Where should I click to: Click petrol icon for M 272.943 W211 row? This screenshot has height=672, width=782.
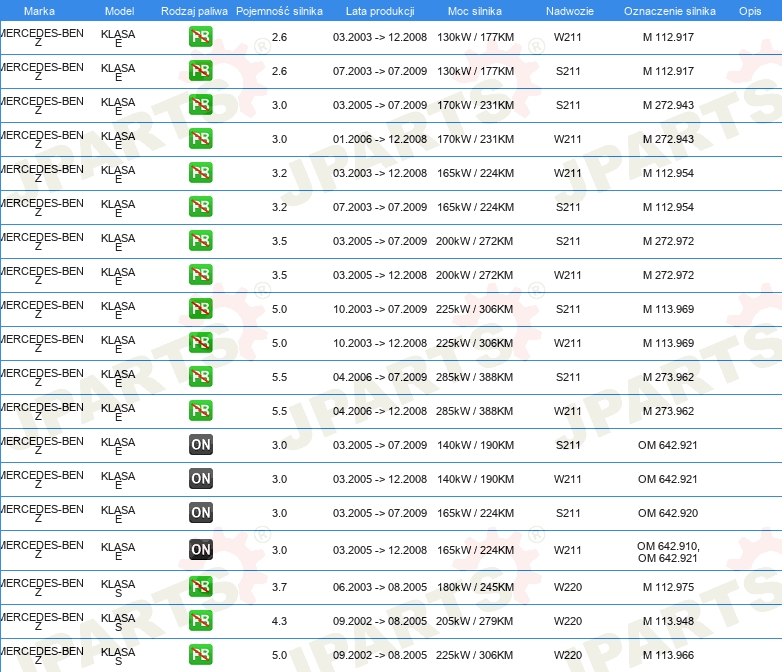tap(200, 139)
